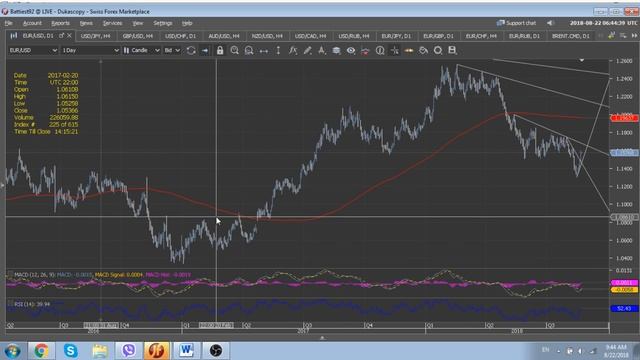Toggle the auto-shift chart arrow button
The width and height of the screenshot is (640, 360).
point(205,50)
